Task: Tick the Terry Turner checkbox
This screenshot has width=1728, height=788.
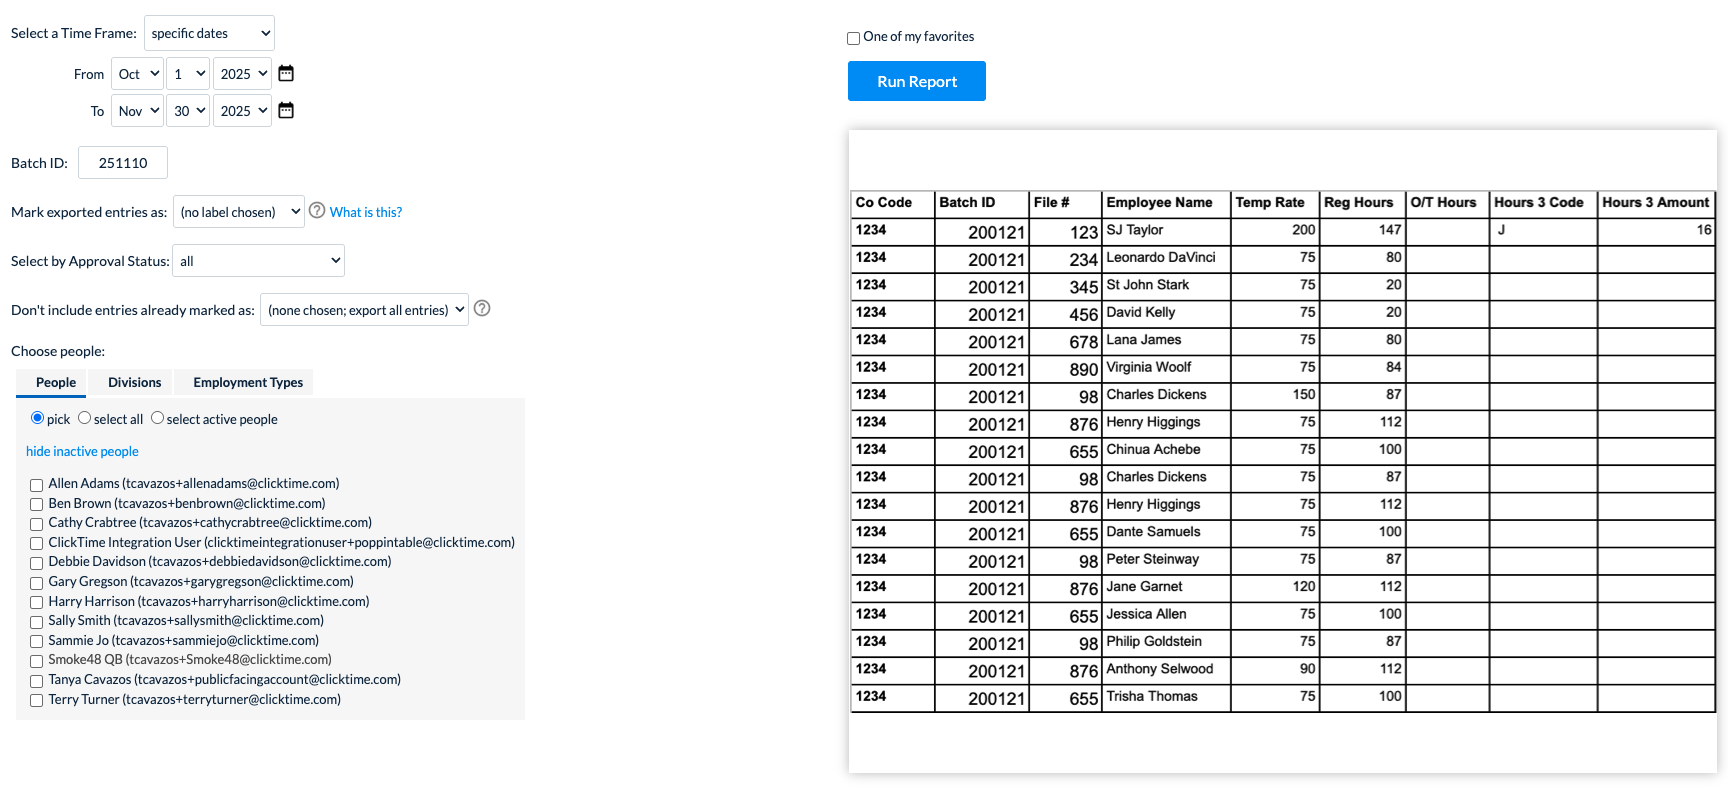Action: (x=36, y=701)
